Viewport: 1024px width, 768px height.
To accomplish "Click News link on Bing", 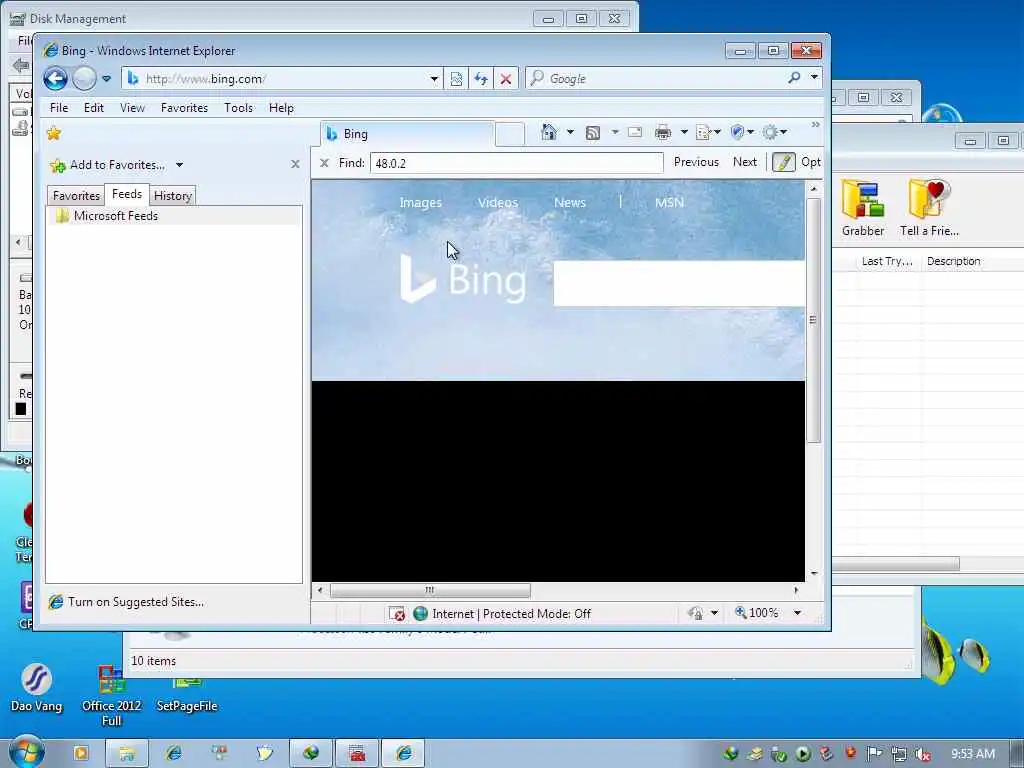I will [x=569, y=203].
